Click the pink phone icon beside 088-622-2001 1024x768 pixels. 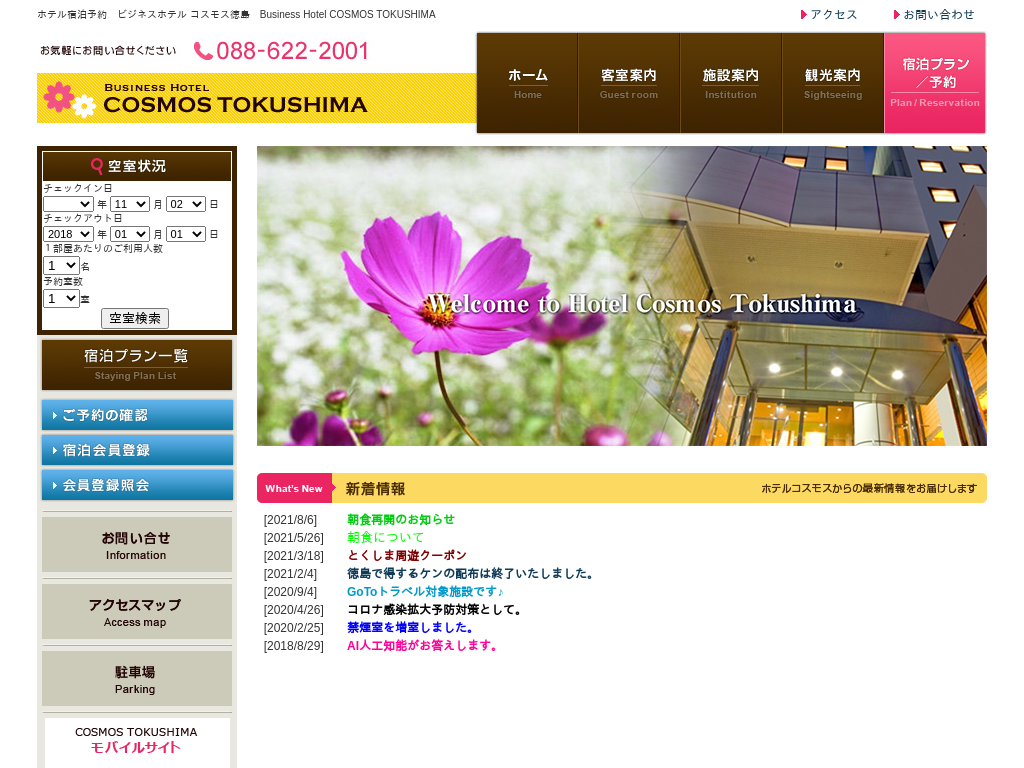203,51
